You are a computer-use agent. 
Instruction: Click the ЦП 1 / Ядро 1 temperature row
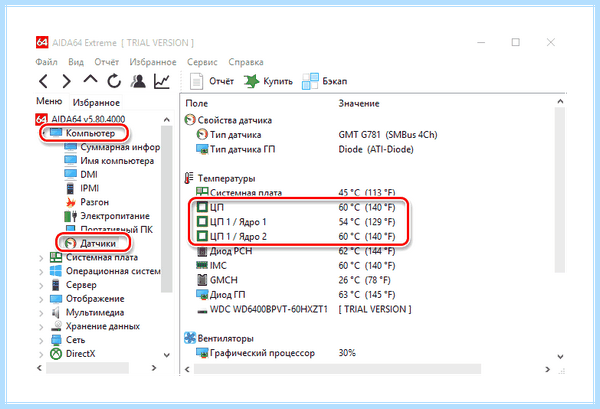point(296,222)
